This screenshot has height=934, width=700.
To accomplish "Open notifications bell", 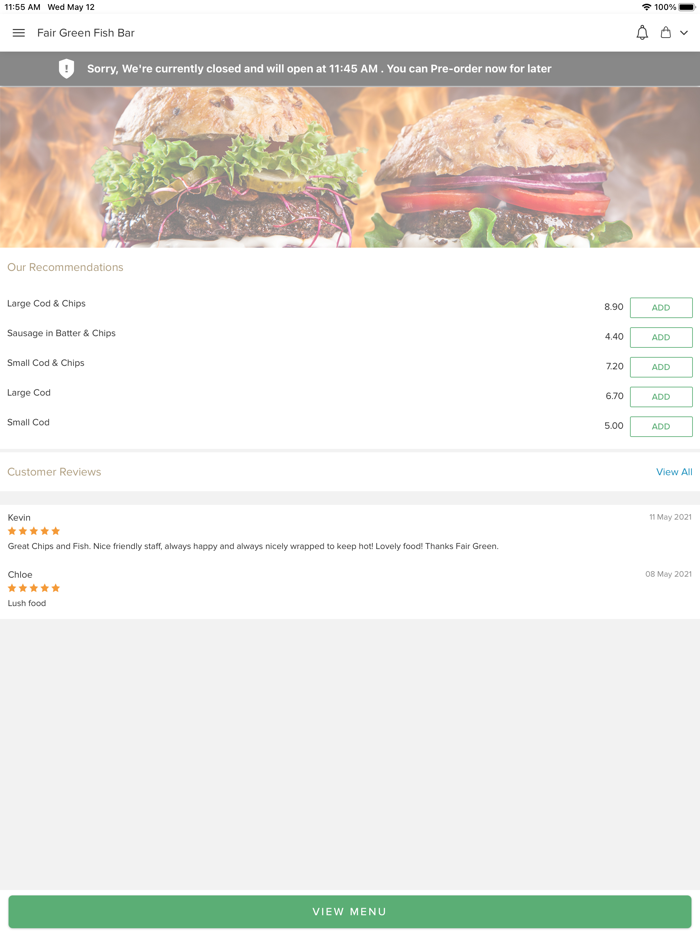I will click(x=642, y=33).
